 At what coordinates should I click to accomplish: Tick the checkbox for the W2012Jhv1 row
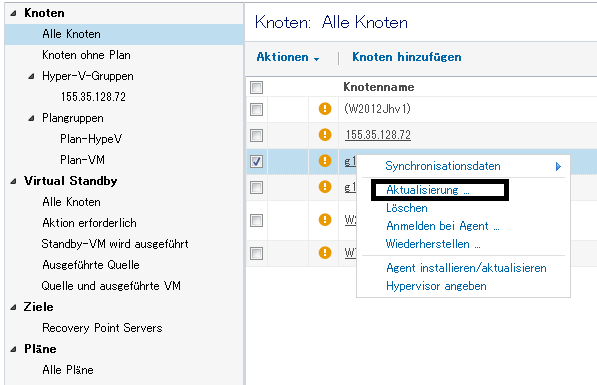256,109
